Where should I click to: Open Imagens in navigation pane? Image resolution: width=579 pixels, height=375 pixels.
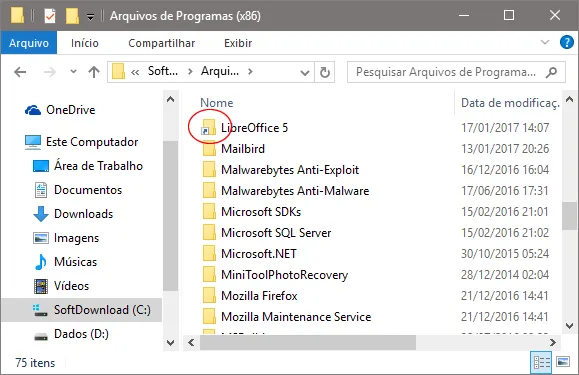(x=66, y=238)
